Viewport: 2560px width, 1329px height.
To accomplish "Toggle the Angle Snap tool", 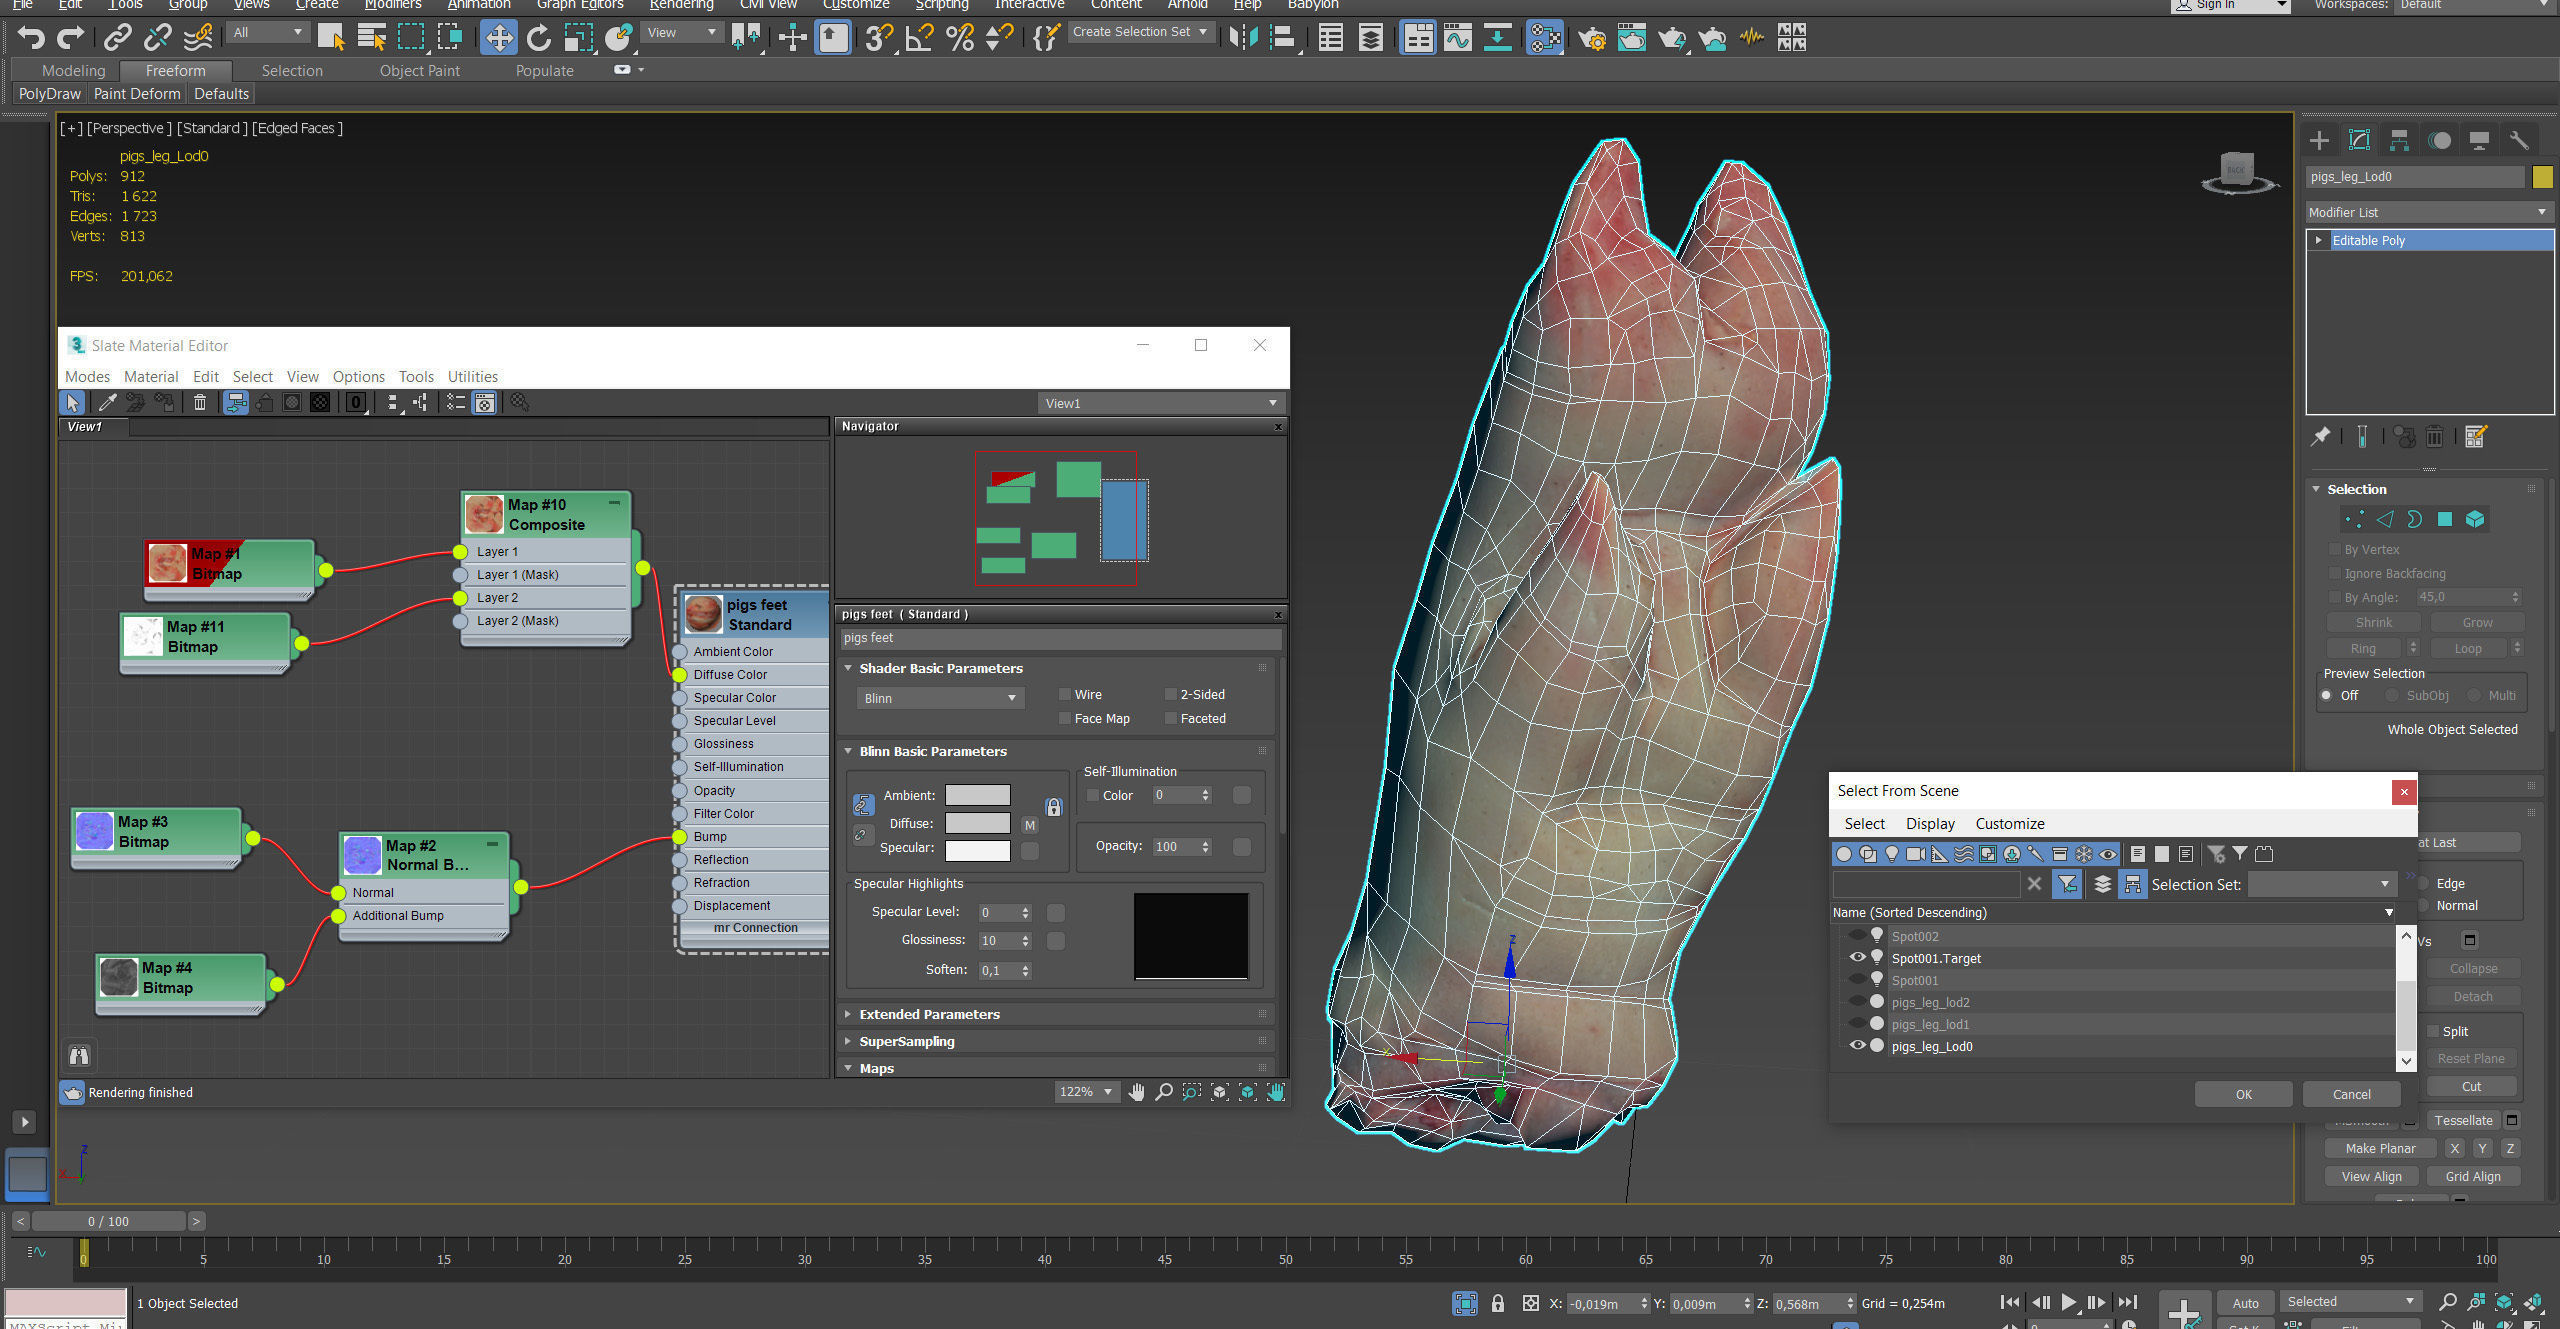I will [918, 38].
